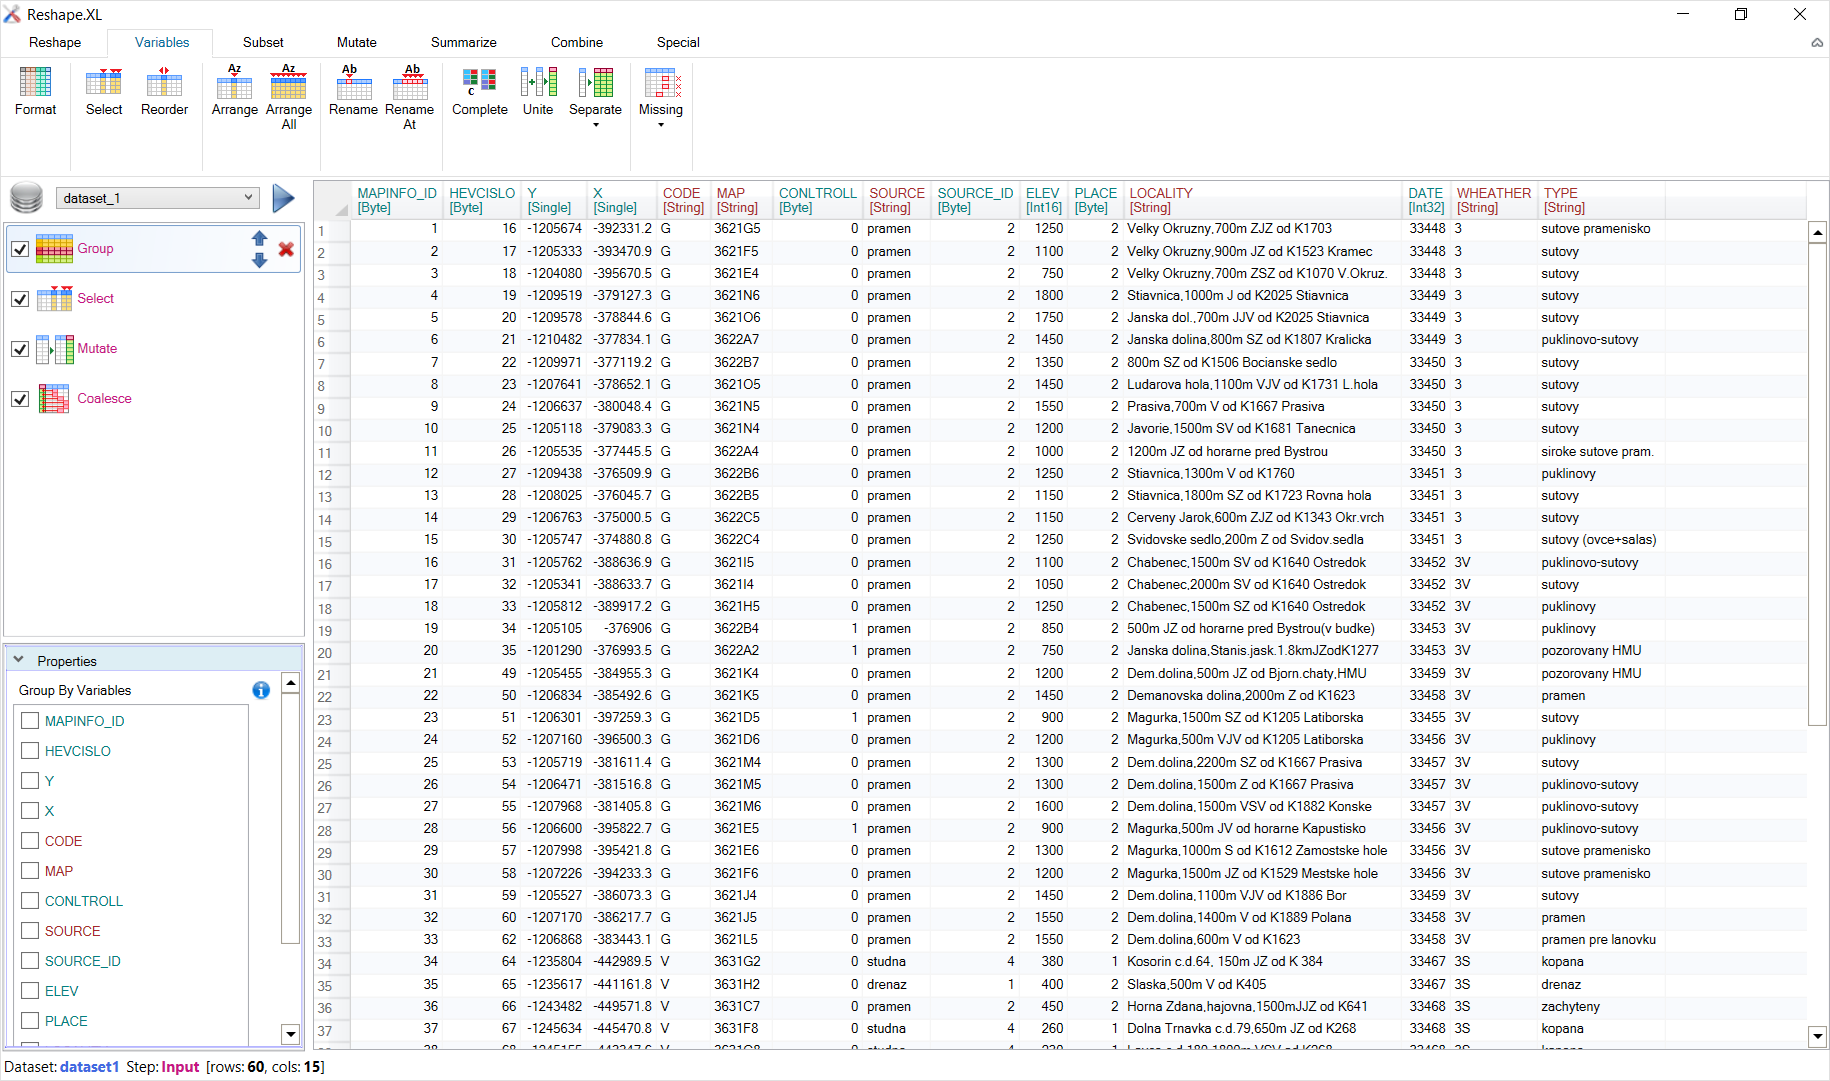Click the database stack icon
Image resolution: width=1830 pixels, height=1081 pixels.
(27, 198)
